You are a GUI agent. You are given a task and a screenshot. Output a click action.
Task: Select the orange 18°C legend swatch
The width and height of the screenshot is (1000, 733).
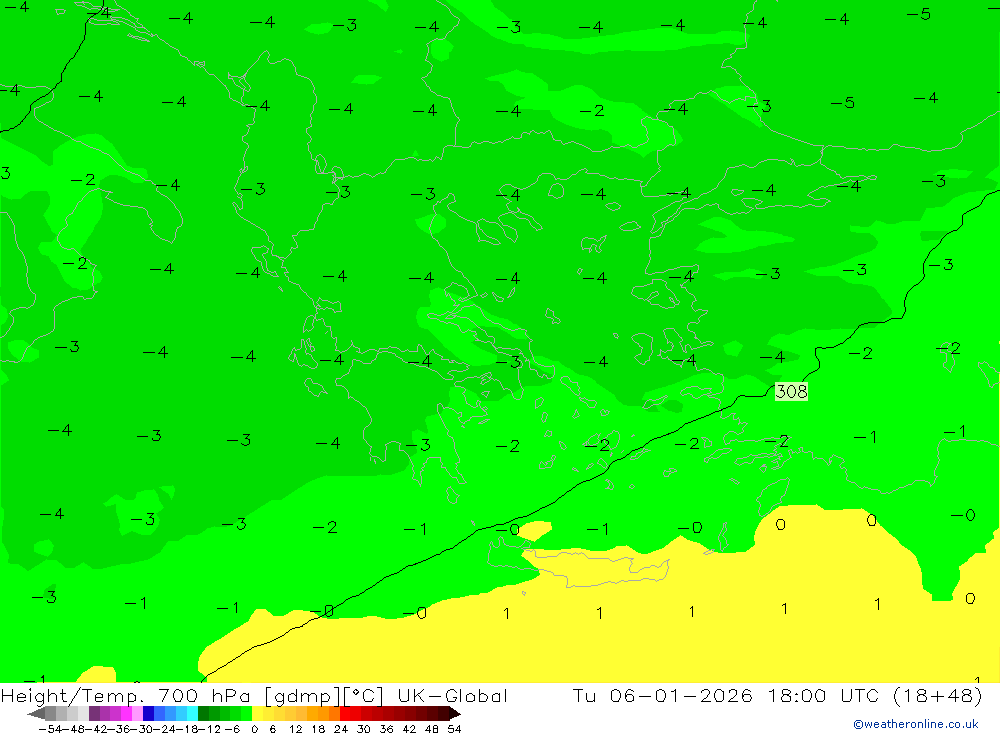tap(323, 713)
